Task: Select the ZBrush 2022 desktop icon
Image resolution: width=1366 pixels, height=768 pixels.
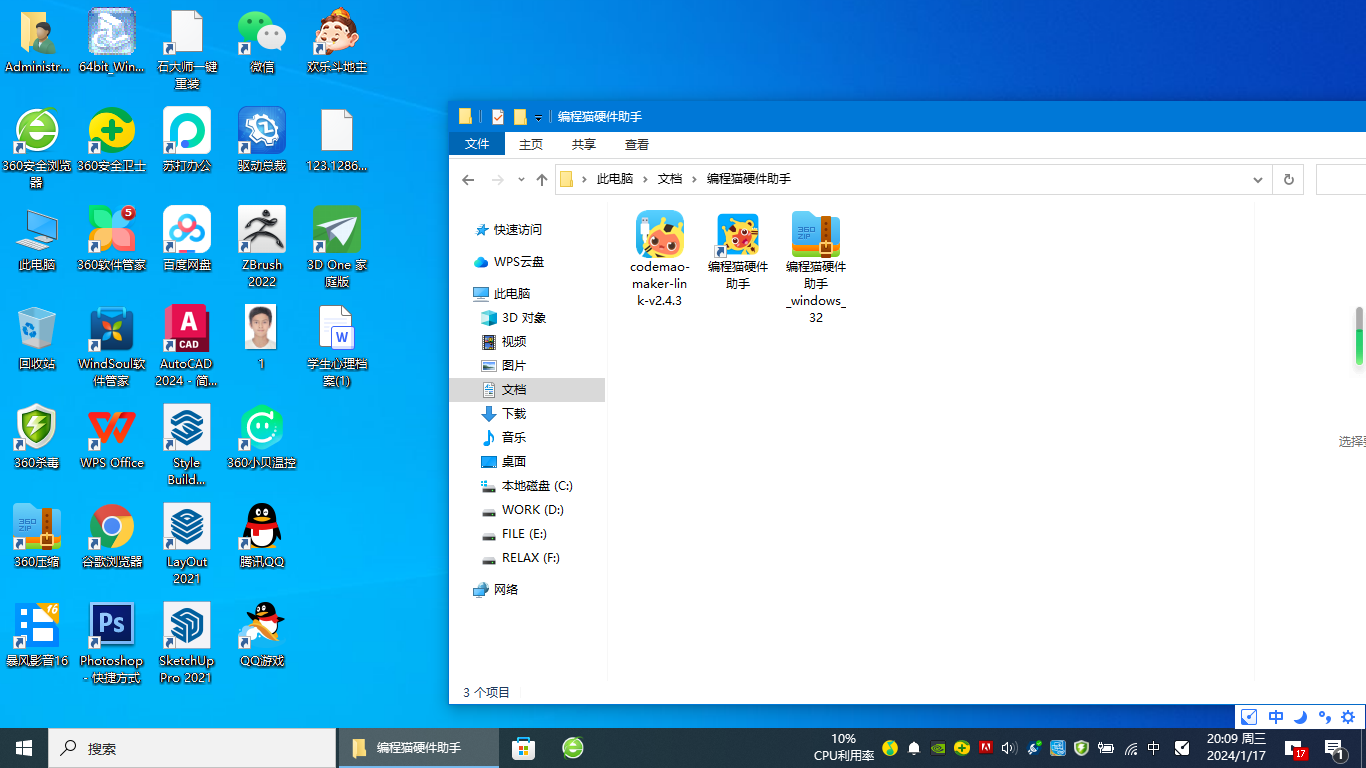Action: point(262,247)
